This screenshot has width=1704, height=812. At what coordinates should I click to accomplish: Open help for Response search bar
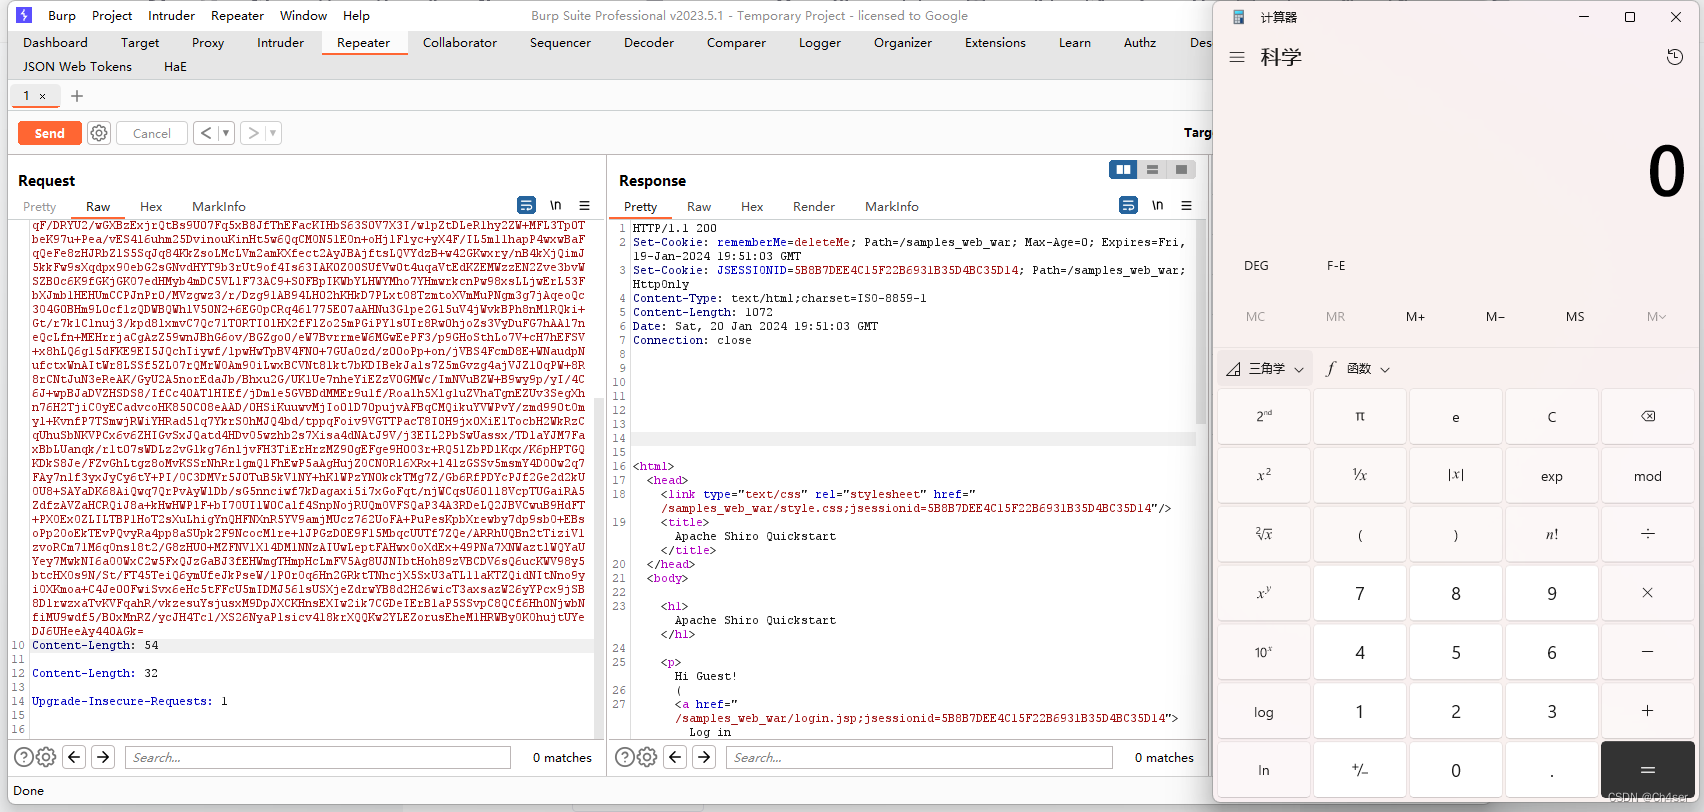(x=624, y=758)
